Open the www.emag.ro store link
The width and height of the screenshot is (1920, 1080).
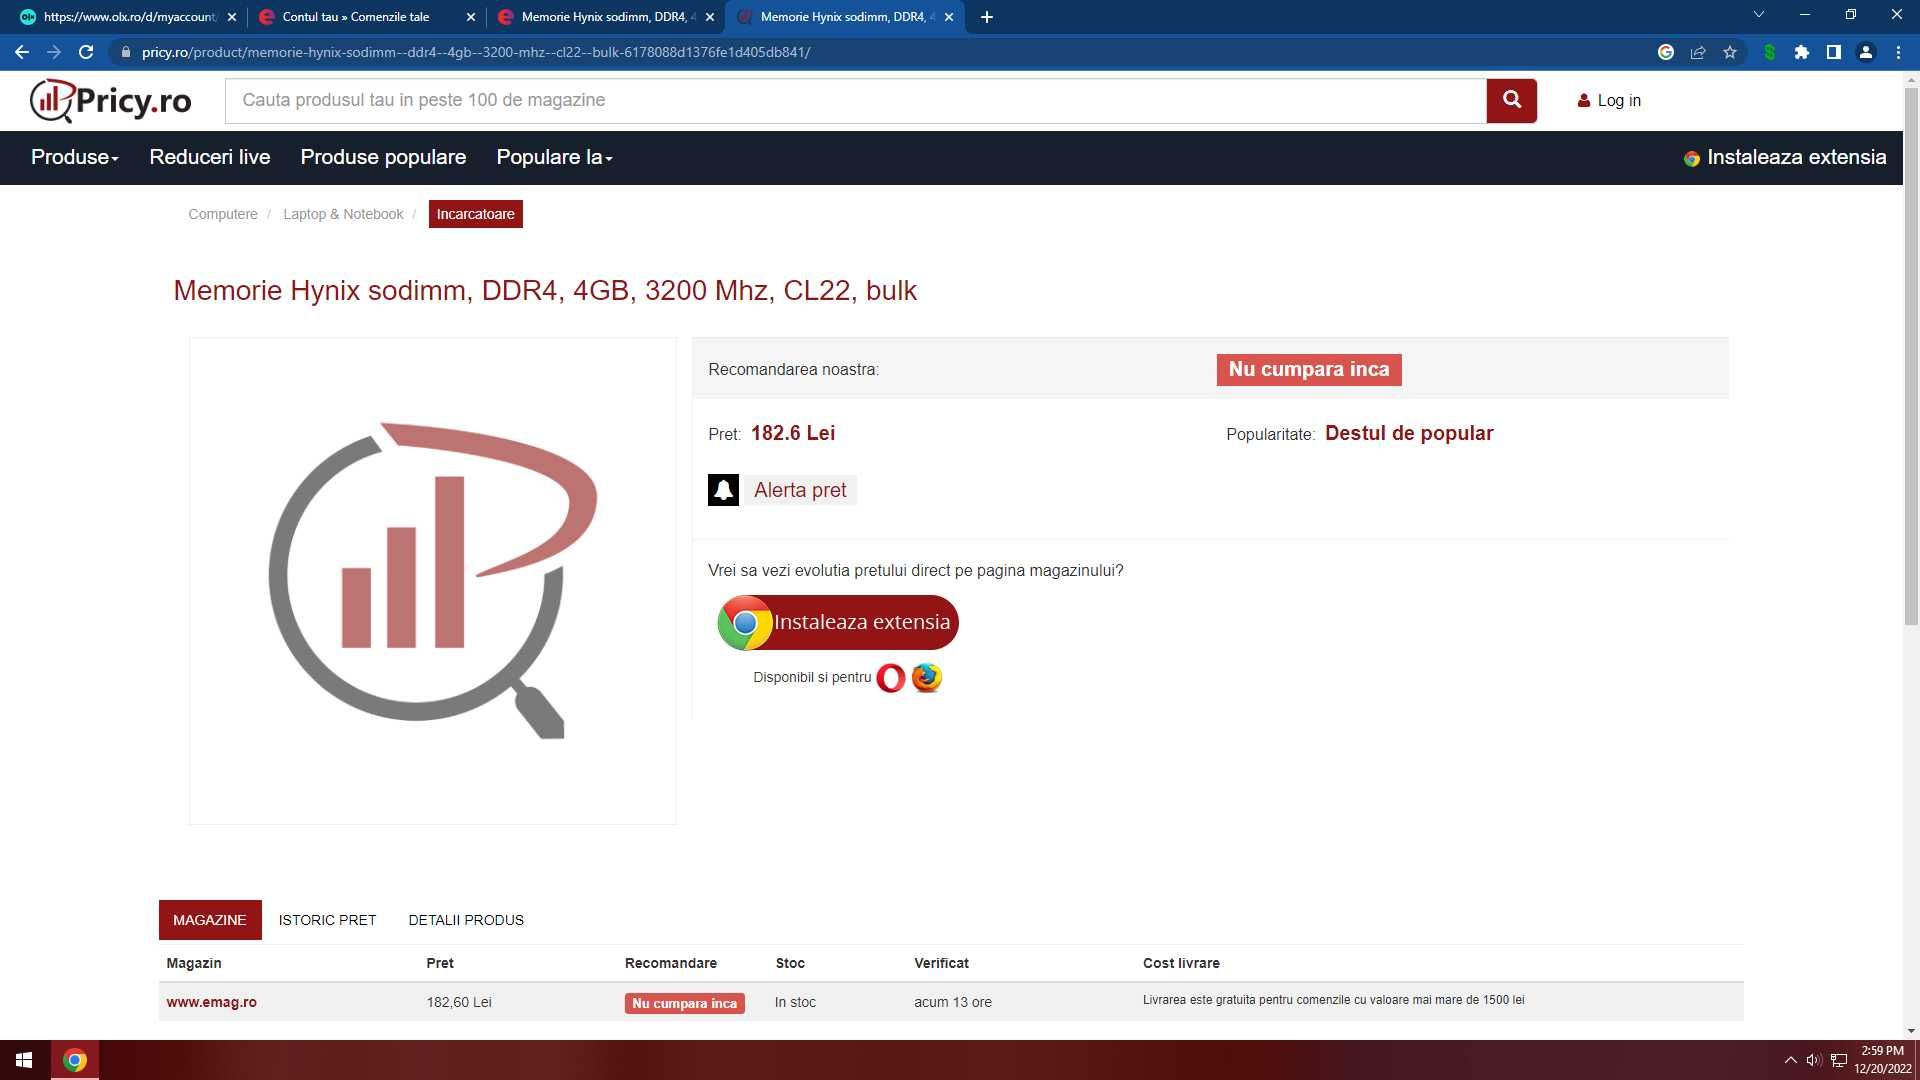pos(211,1002)
